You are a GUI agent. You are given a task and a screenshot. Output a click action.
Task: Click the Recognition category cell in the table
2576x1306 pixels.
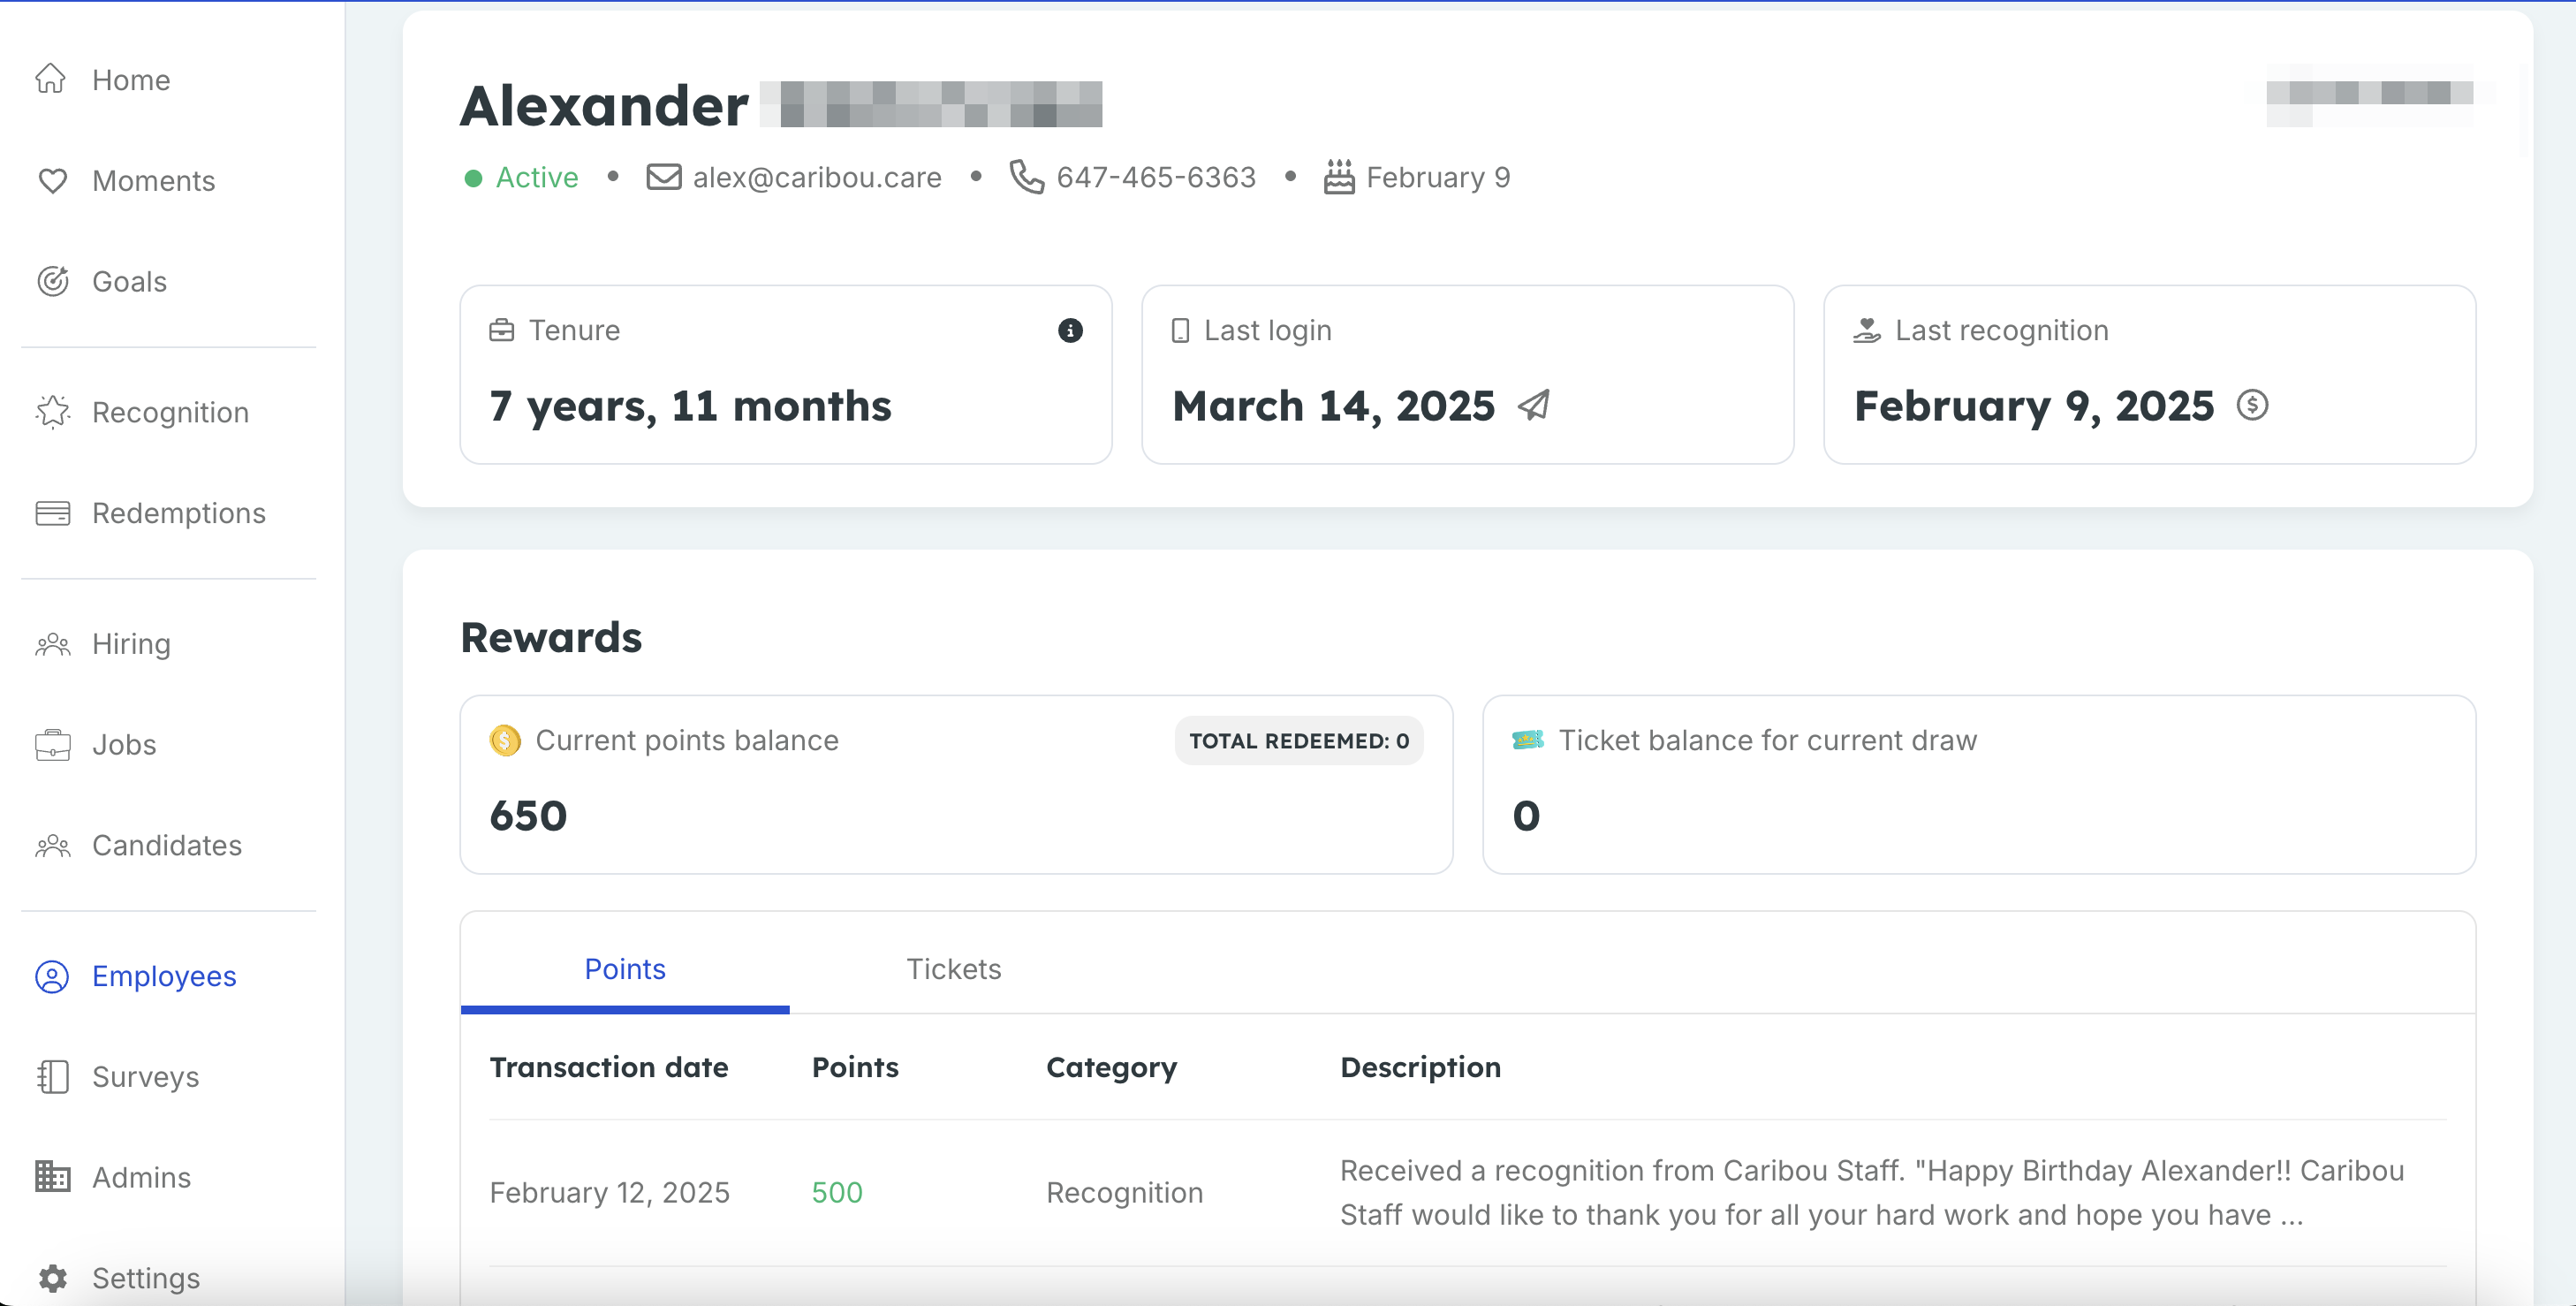click(1124, 1192)
